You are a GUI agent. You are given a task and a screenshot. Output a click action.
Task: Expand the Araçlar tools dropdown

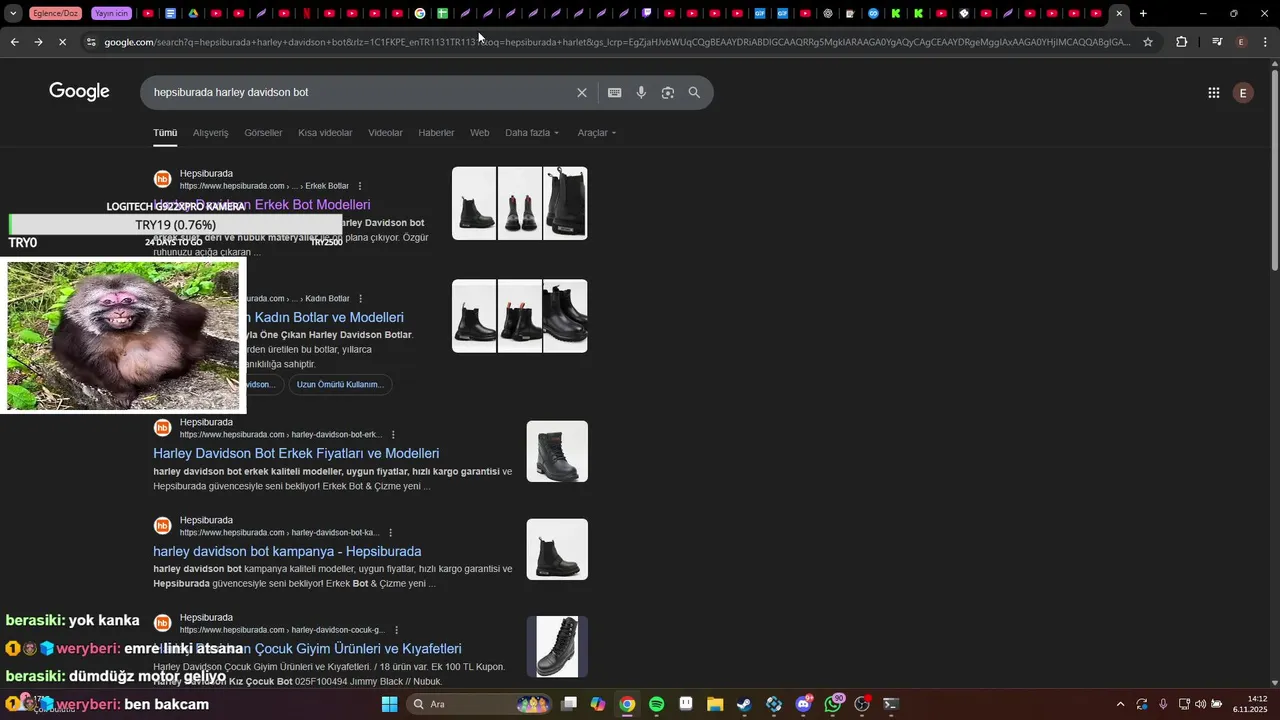[x=597, y=133]
